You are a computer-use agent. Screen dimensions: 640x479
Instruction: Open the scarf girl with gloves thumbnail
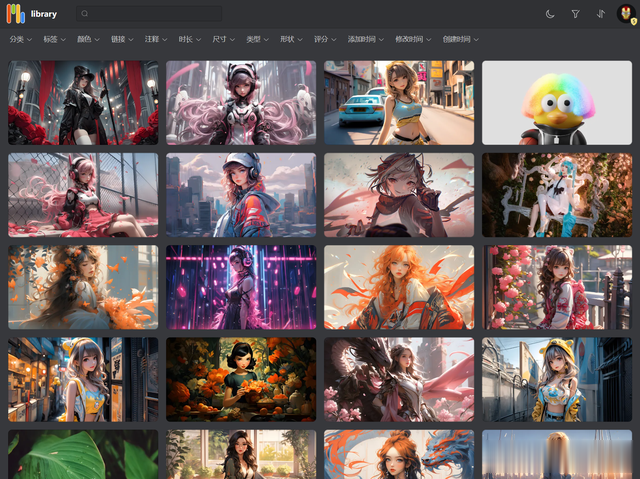coord(399,195)
